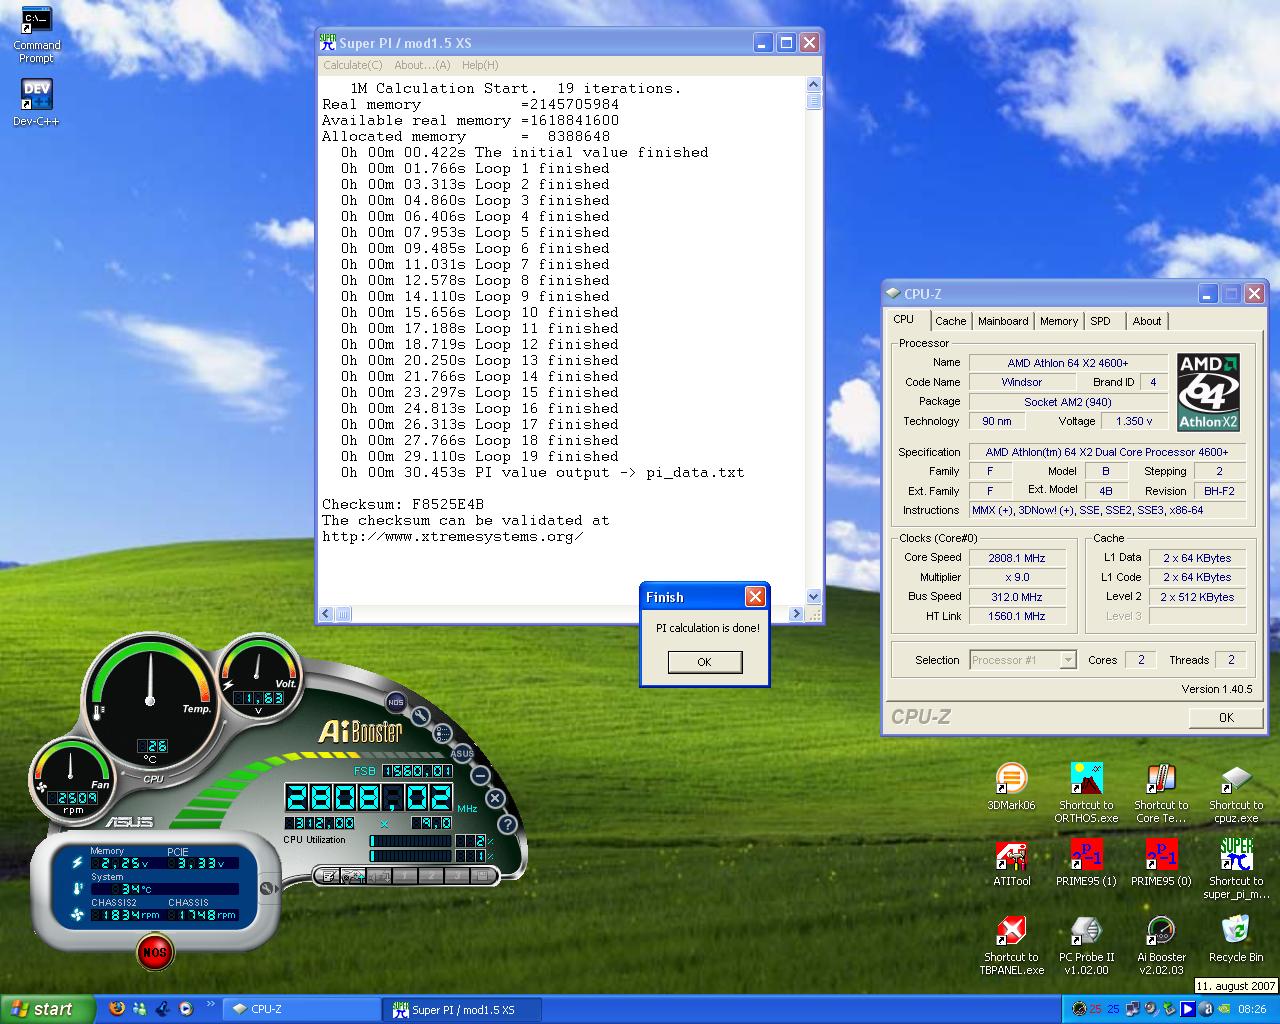Select the ATITool desktop icon

1011,863
